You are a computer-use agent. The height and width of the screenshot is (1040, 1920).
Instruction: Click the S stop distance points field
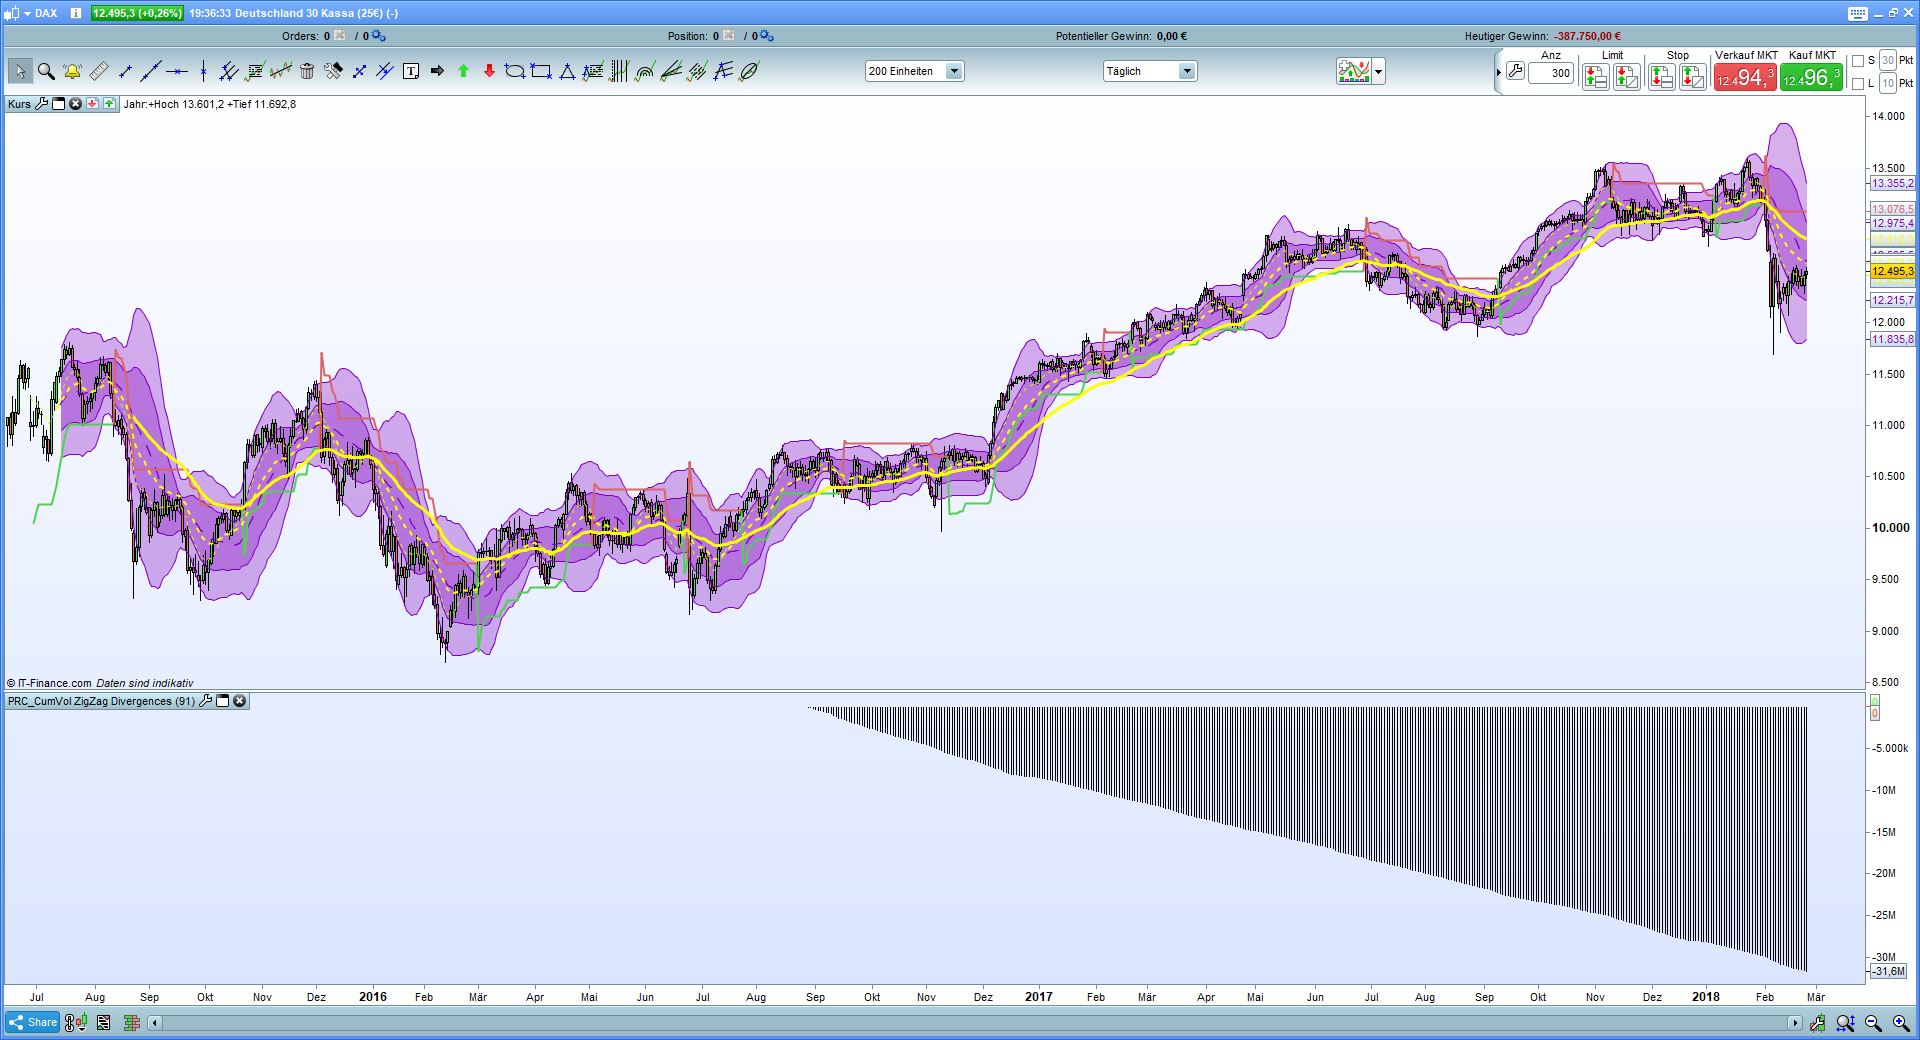click(x=1888, y=61)
